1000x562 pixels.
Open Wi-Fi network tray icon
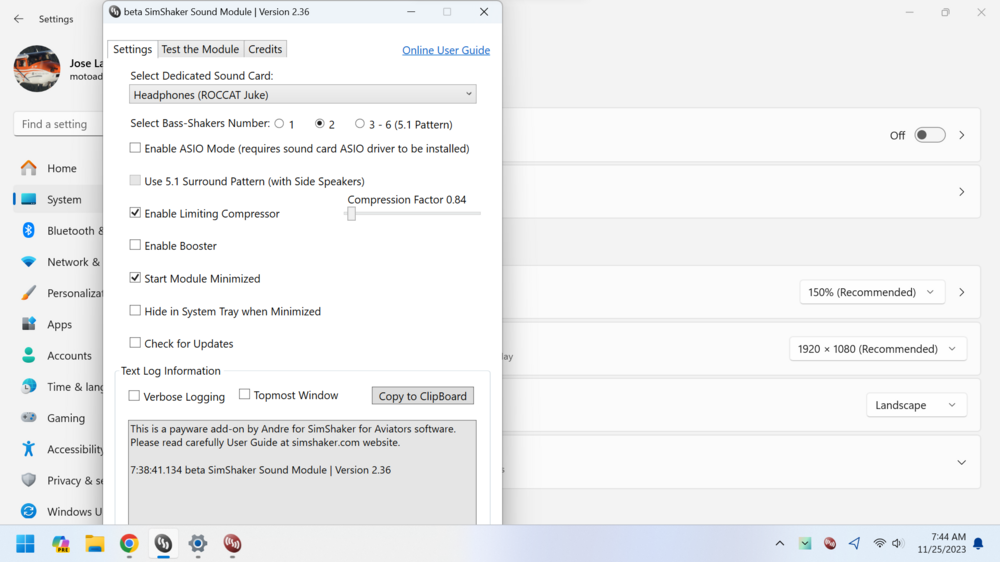click(x=879, y=544)
